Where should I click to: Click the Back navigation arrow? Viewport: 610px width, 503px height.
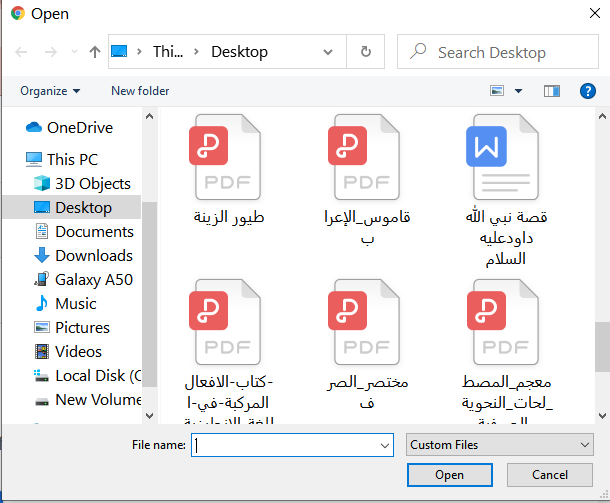point(21,52)
